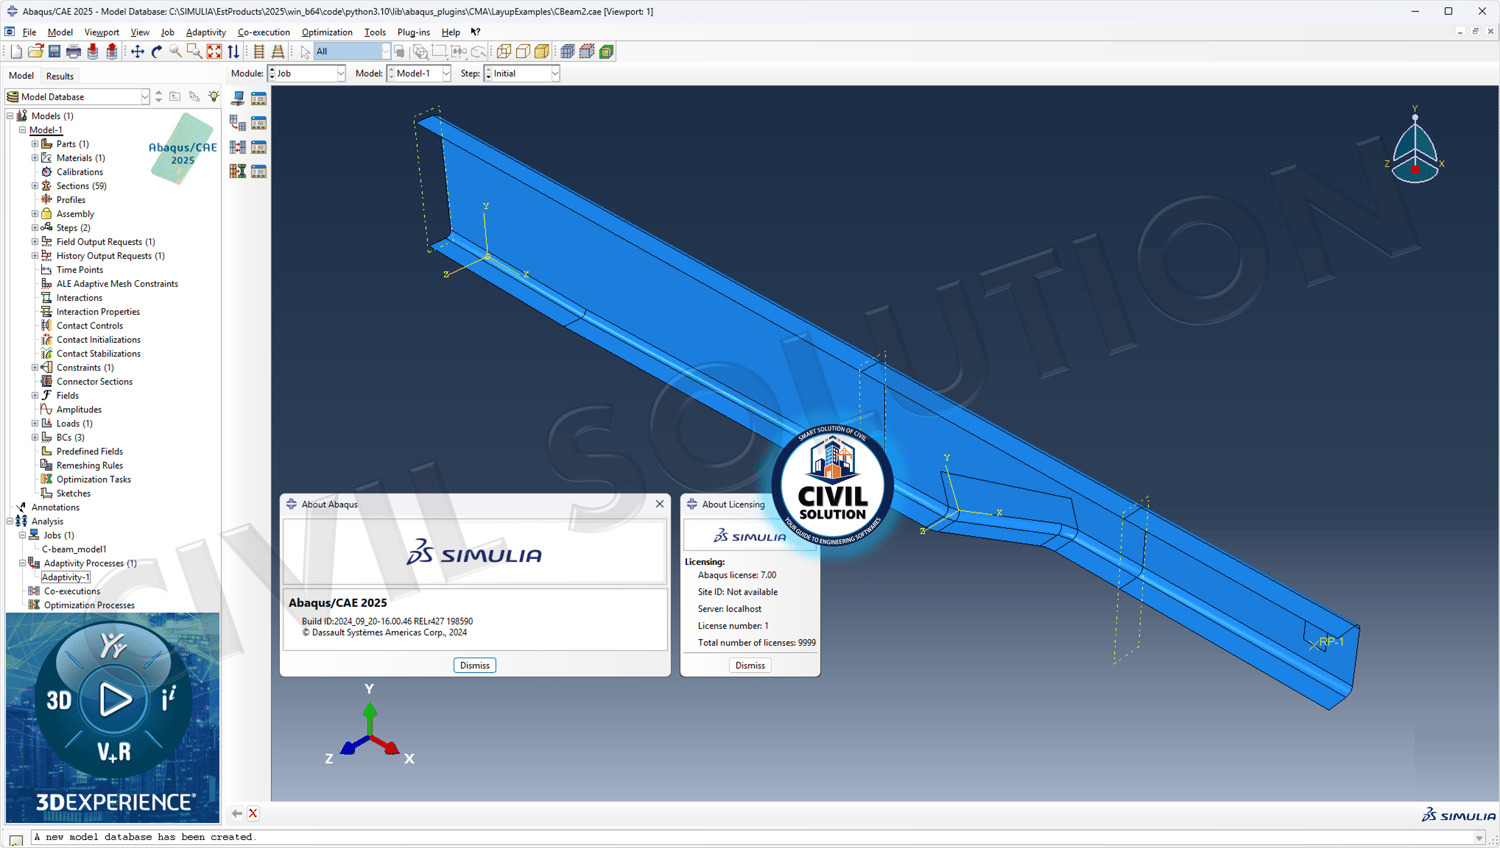The width and height of the screenshot is (1500, 848).
Task: Open the Model Database dropdown in tree panel
Action: point(78,97)
